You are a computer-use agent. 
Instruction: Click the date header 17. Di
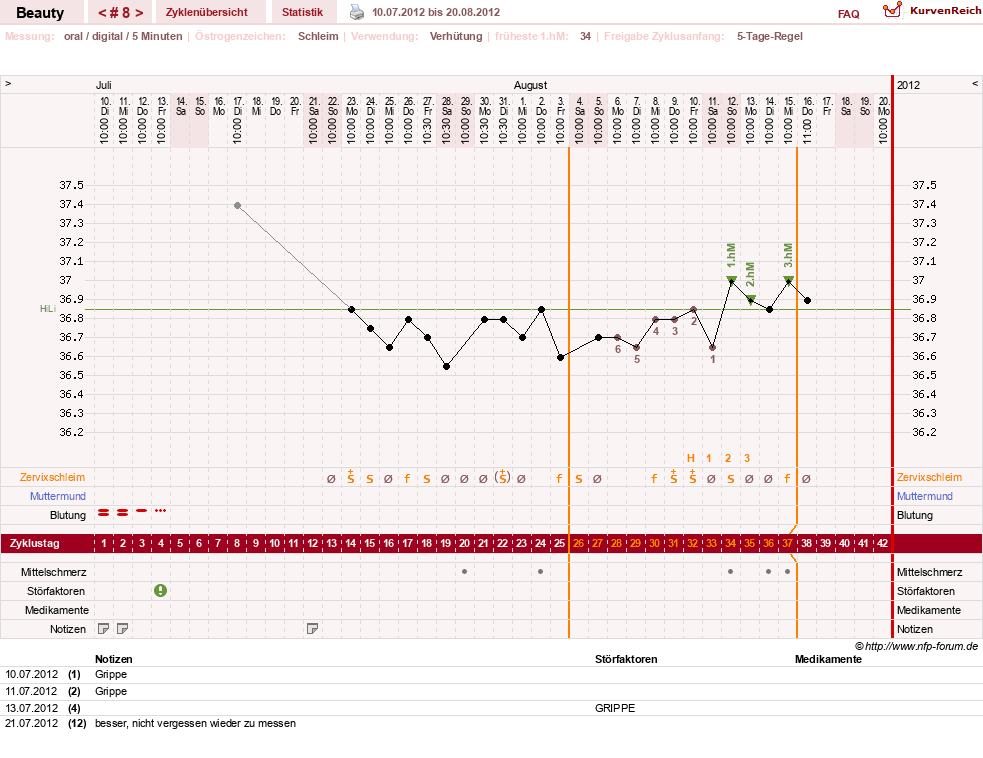click(237, 120)
